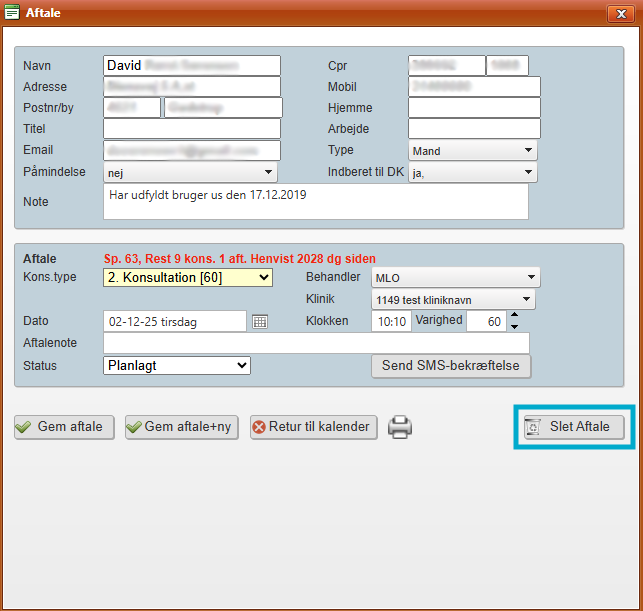Screen dimensions: 643x611
Task: Send SMS-bekræftelse to the patient
Action: [451, 366]
